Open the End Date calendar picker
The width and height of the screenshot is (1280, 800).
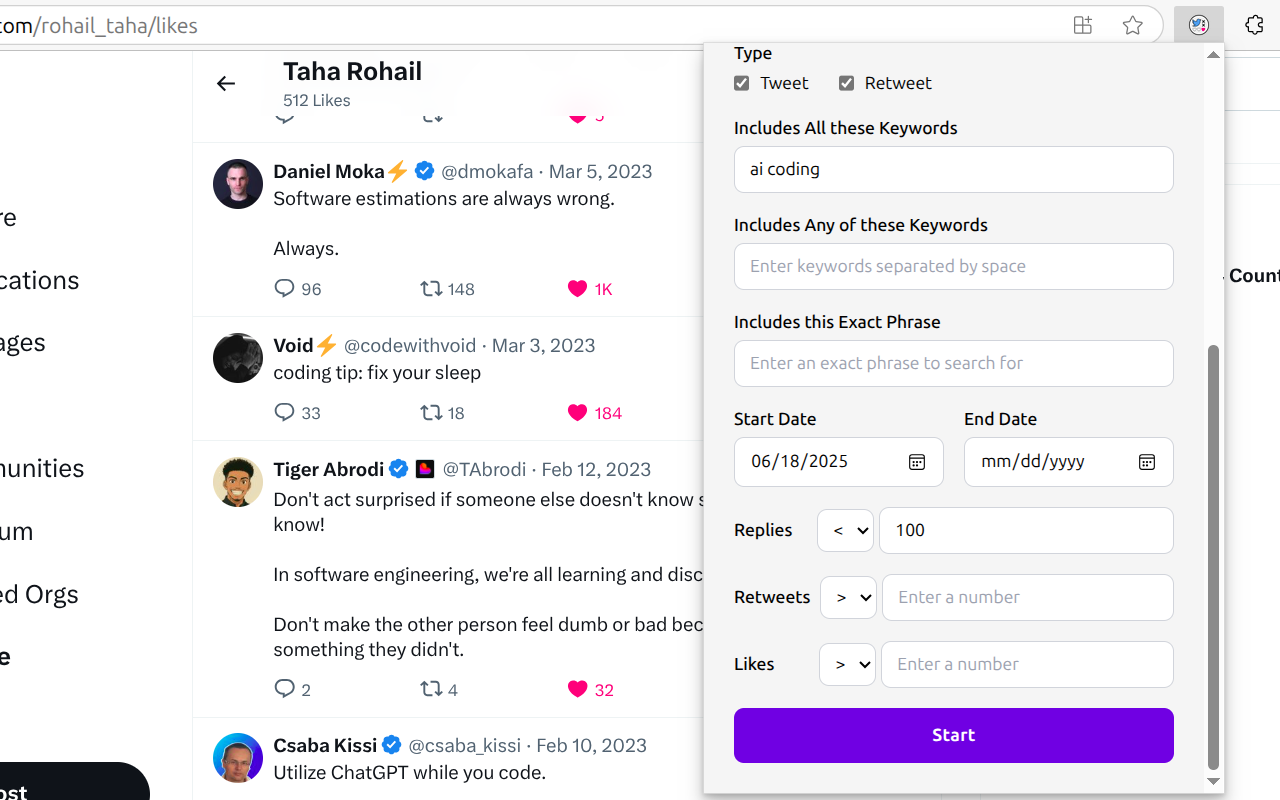click(x=1146, y=462)
